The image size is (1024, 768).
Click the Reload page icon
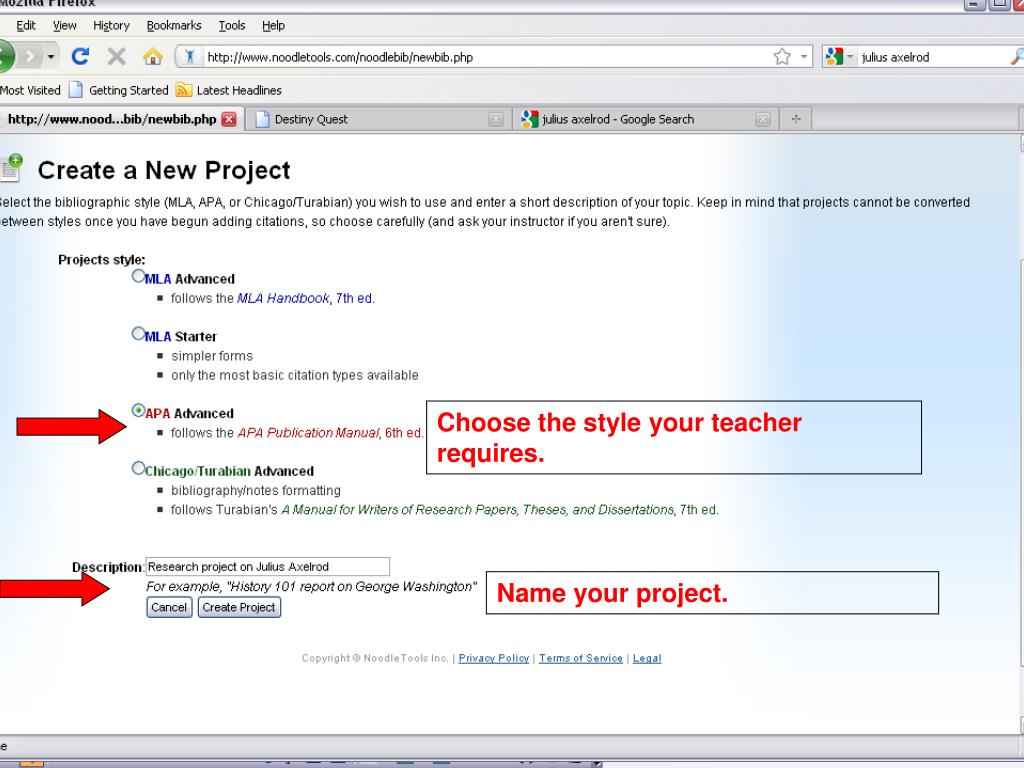pos(80,57)
